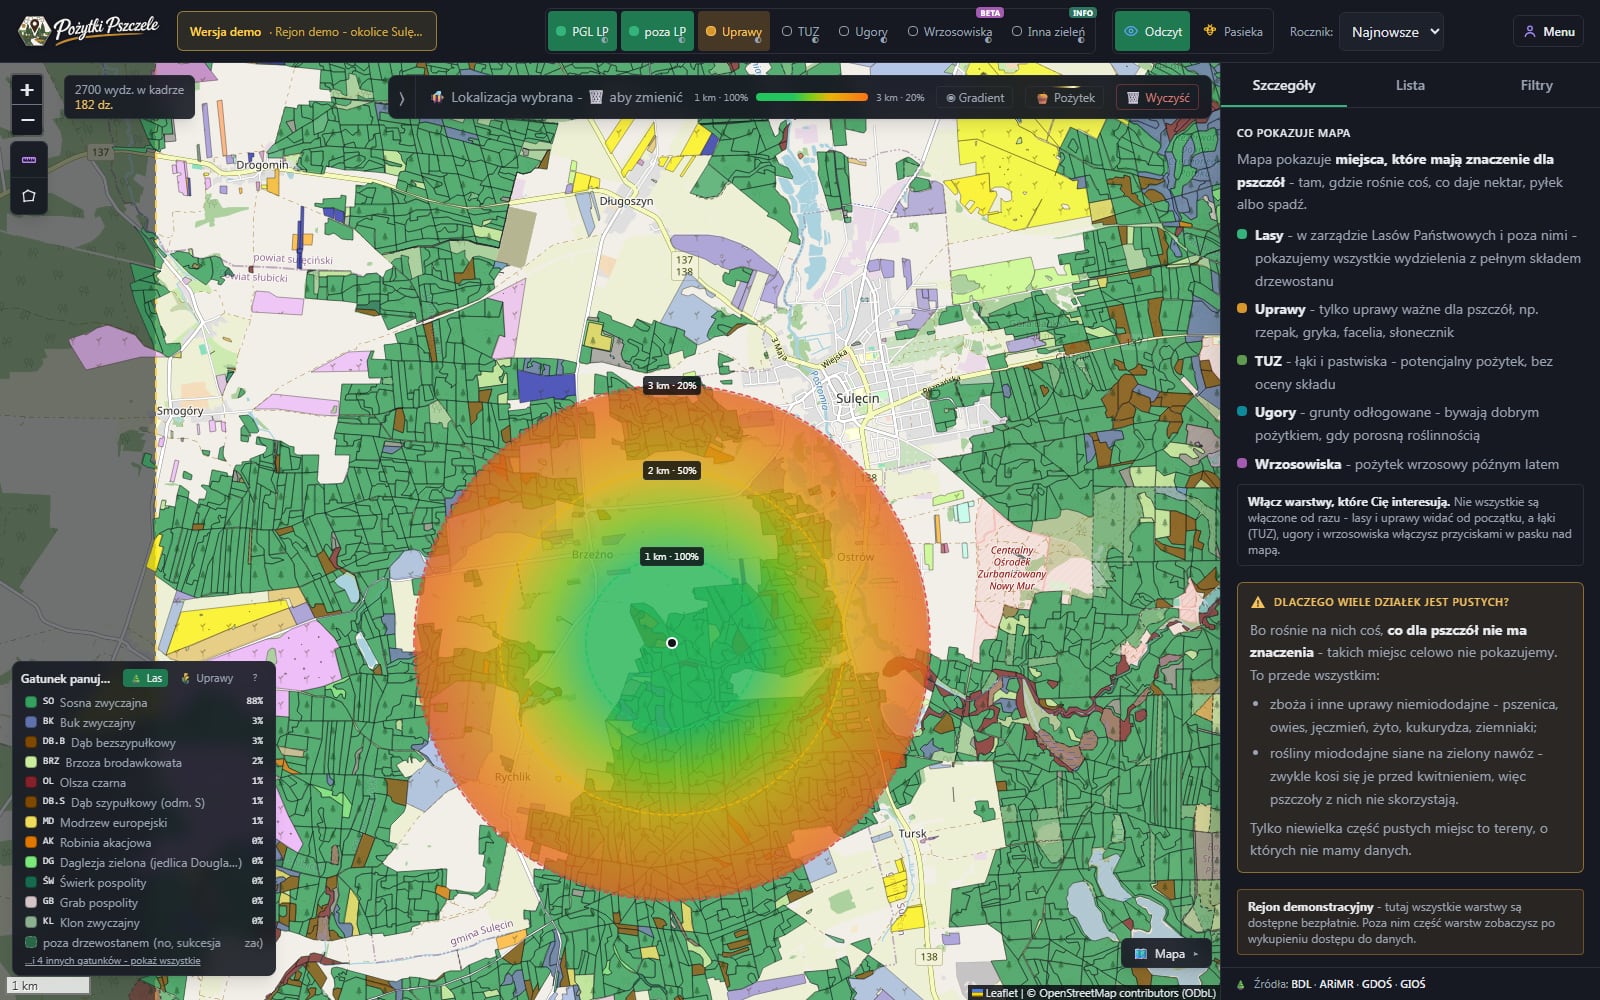Select the Gradient display option
Screen dimensions: 1600x1000
[975, 98]
